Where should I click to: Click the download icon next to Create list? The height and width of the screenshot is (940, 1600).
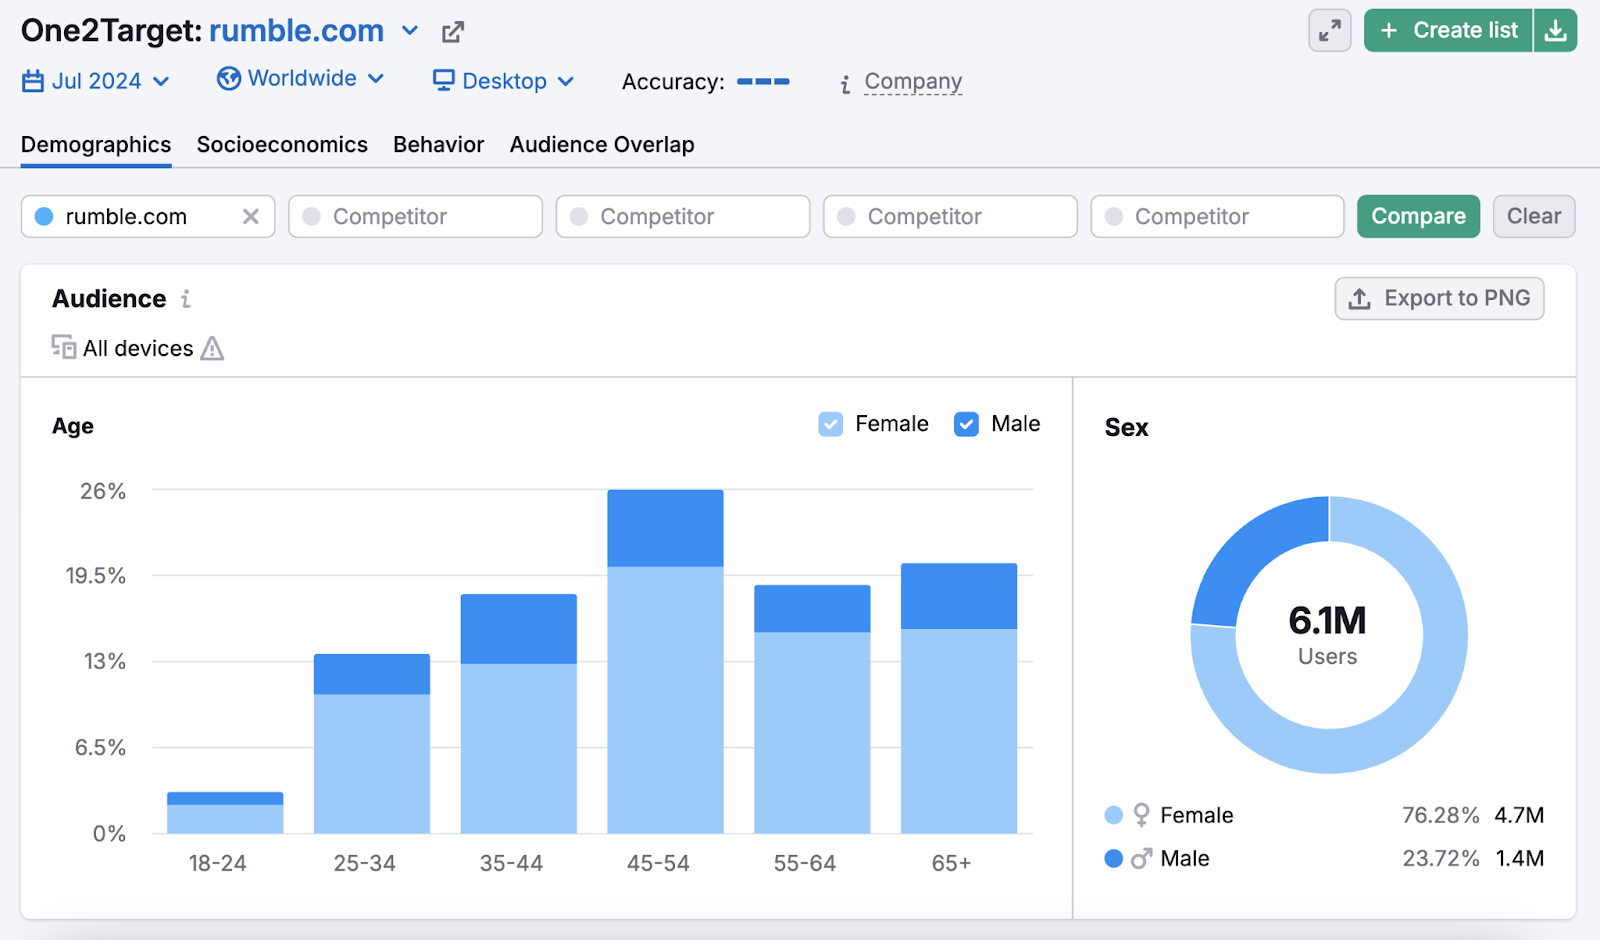coord(1556,31)
